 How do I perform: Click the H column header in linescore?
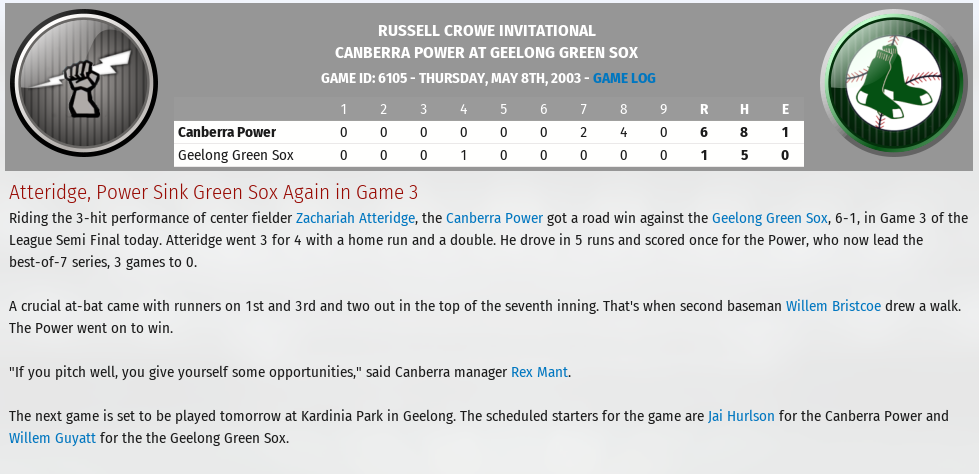(x=744, y=109)
